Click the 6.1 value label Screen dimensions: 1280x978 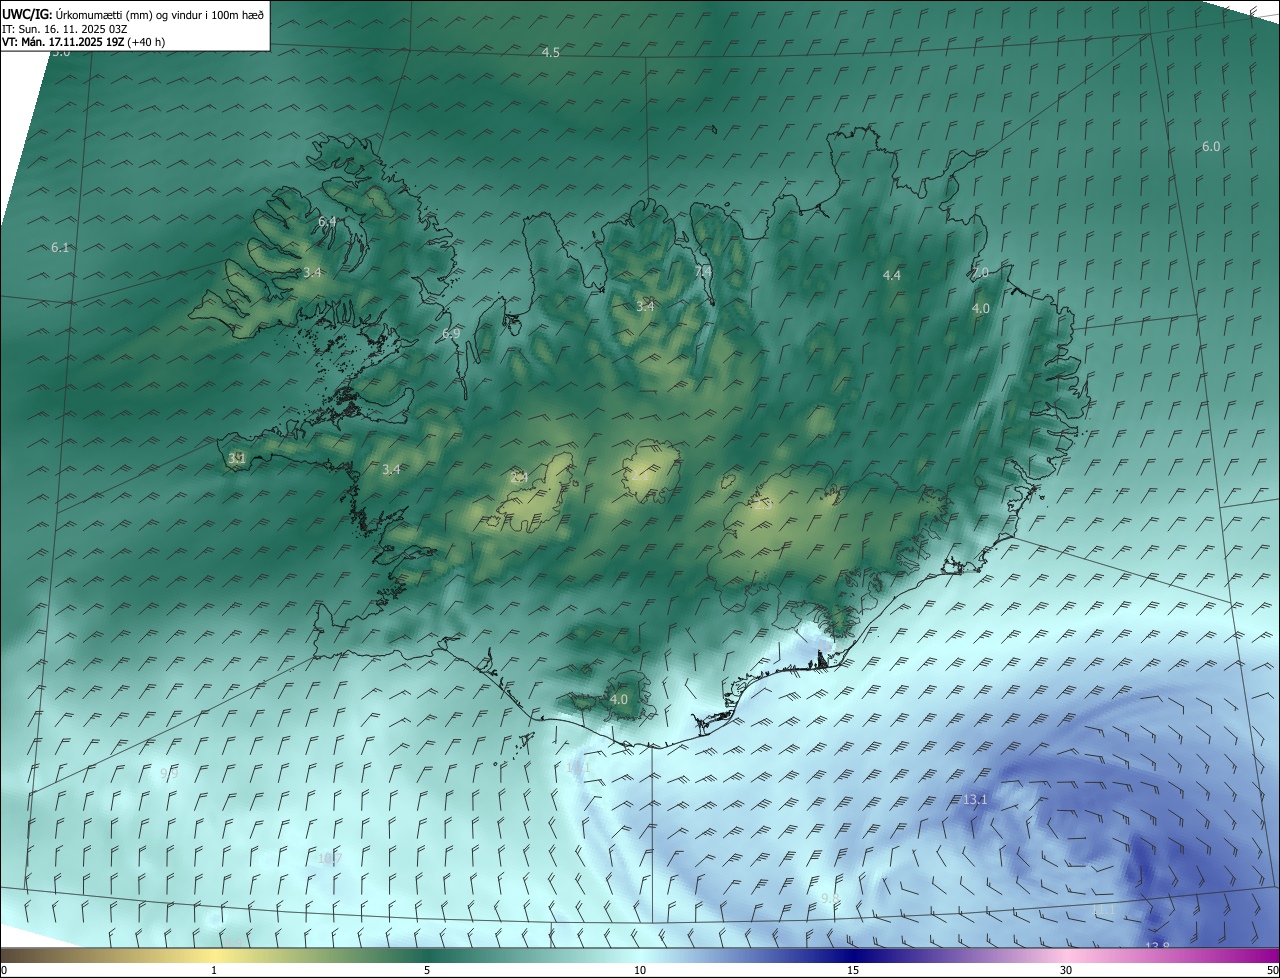coord(61,247)
